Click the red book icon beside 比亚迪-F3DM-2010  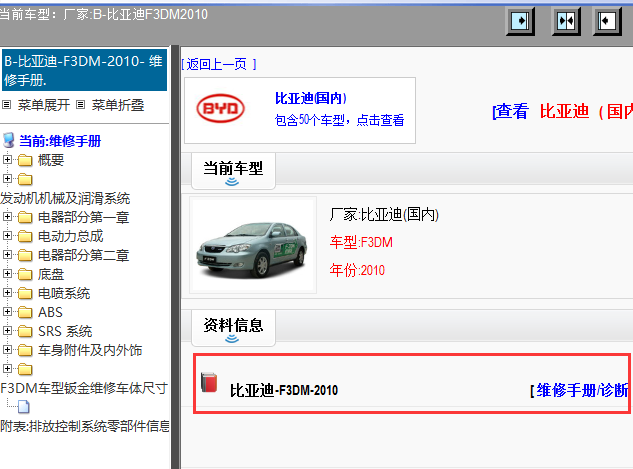pos(209,383)
